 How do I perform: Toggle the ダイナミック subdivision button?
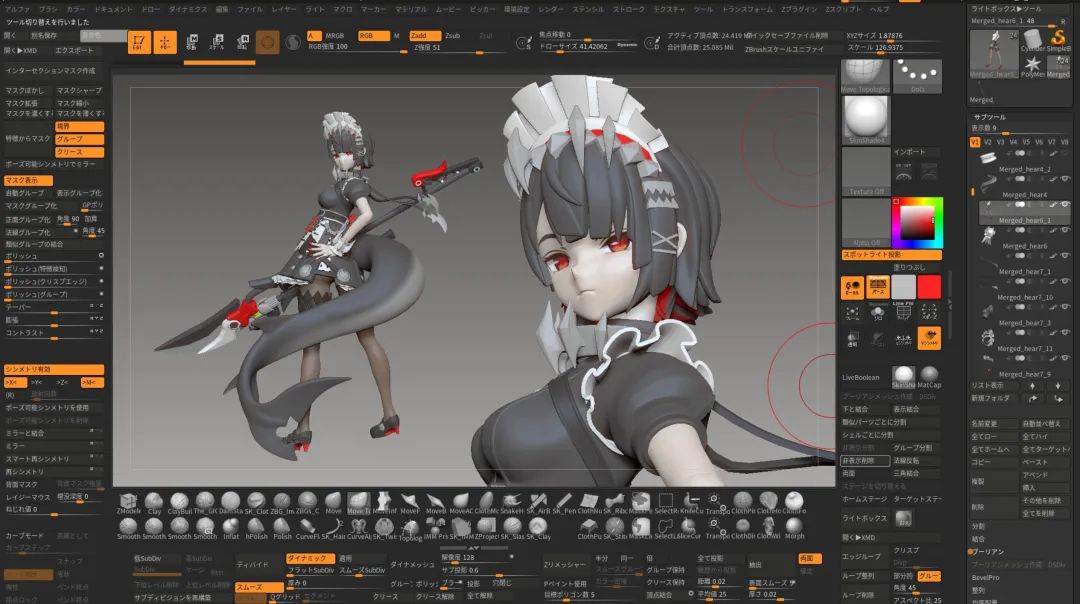(310, 559)
